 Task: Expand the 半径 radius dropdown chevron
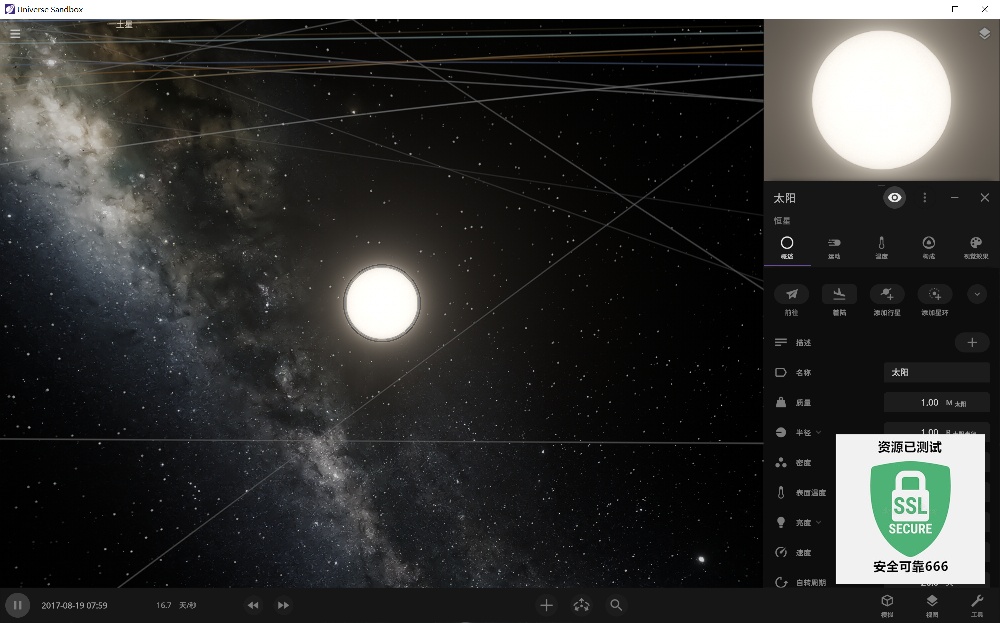pos(819,432)
